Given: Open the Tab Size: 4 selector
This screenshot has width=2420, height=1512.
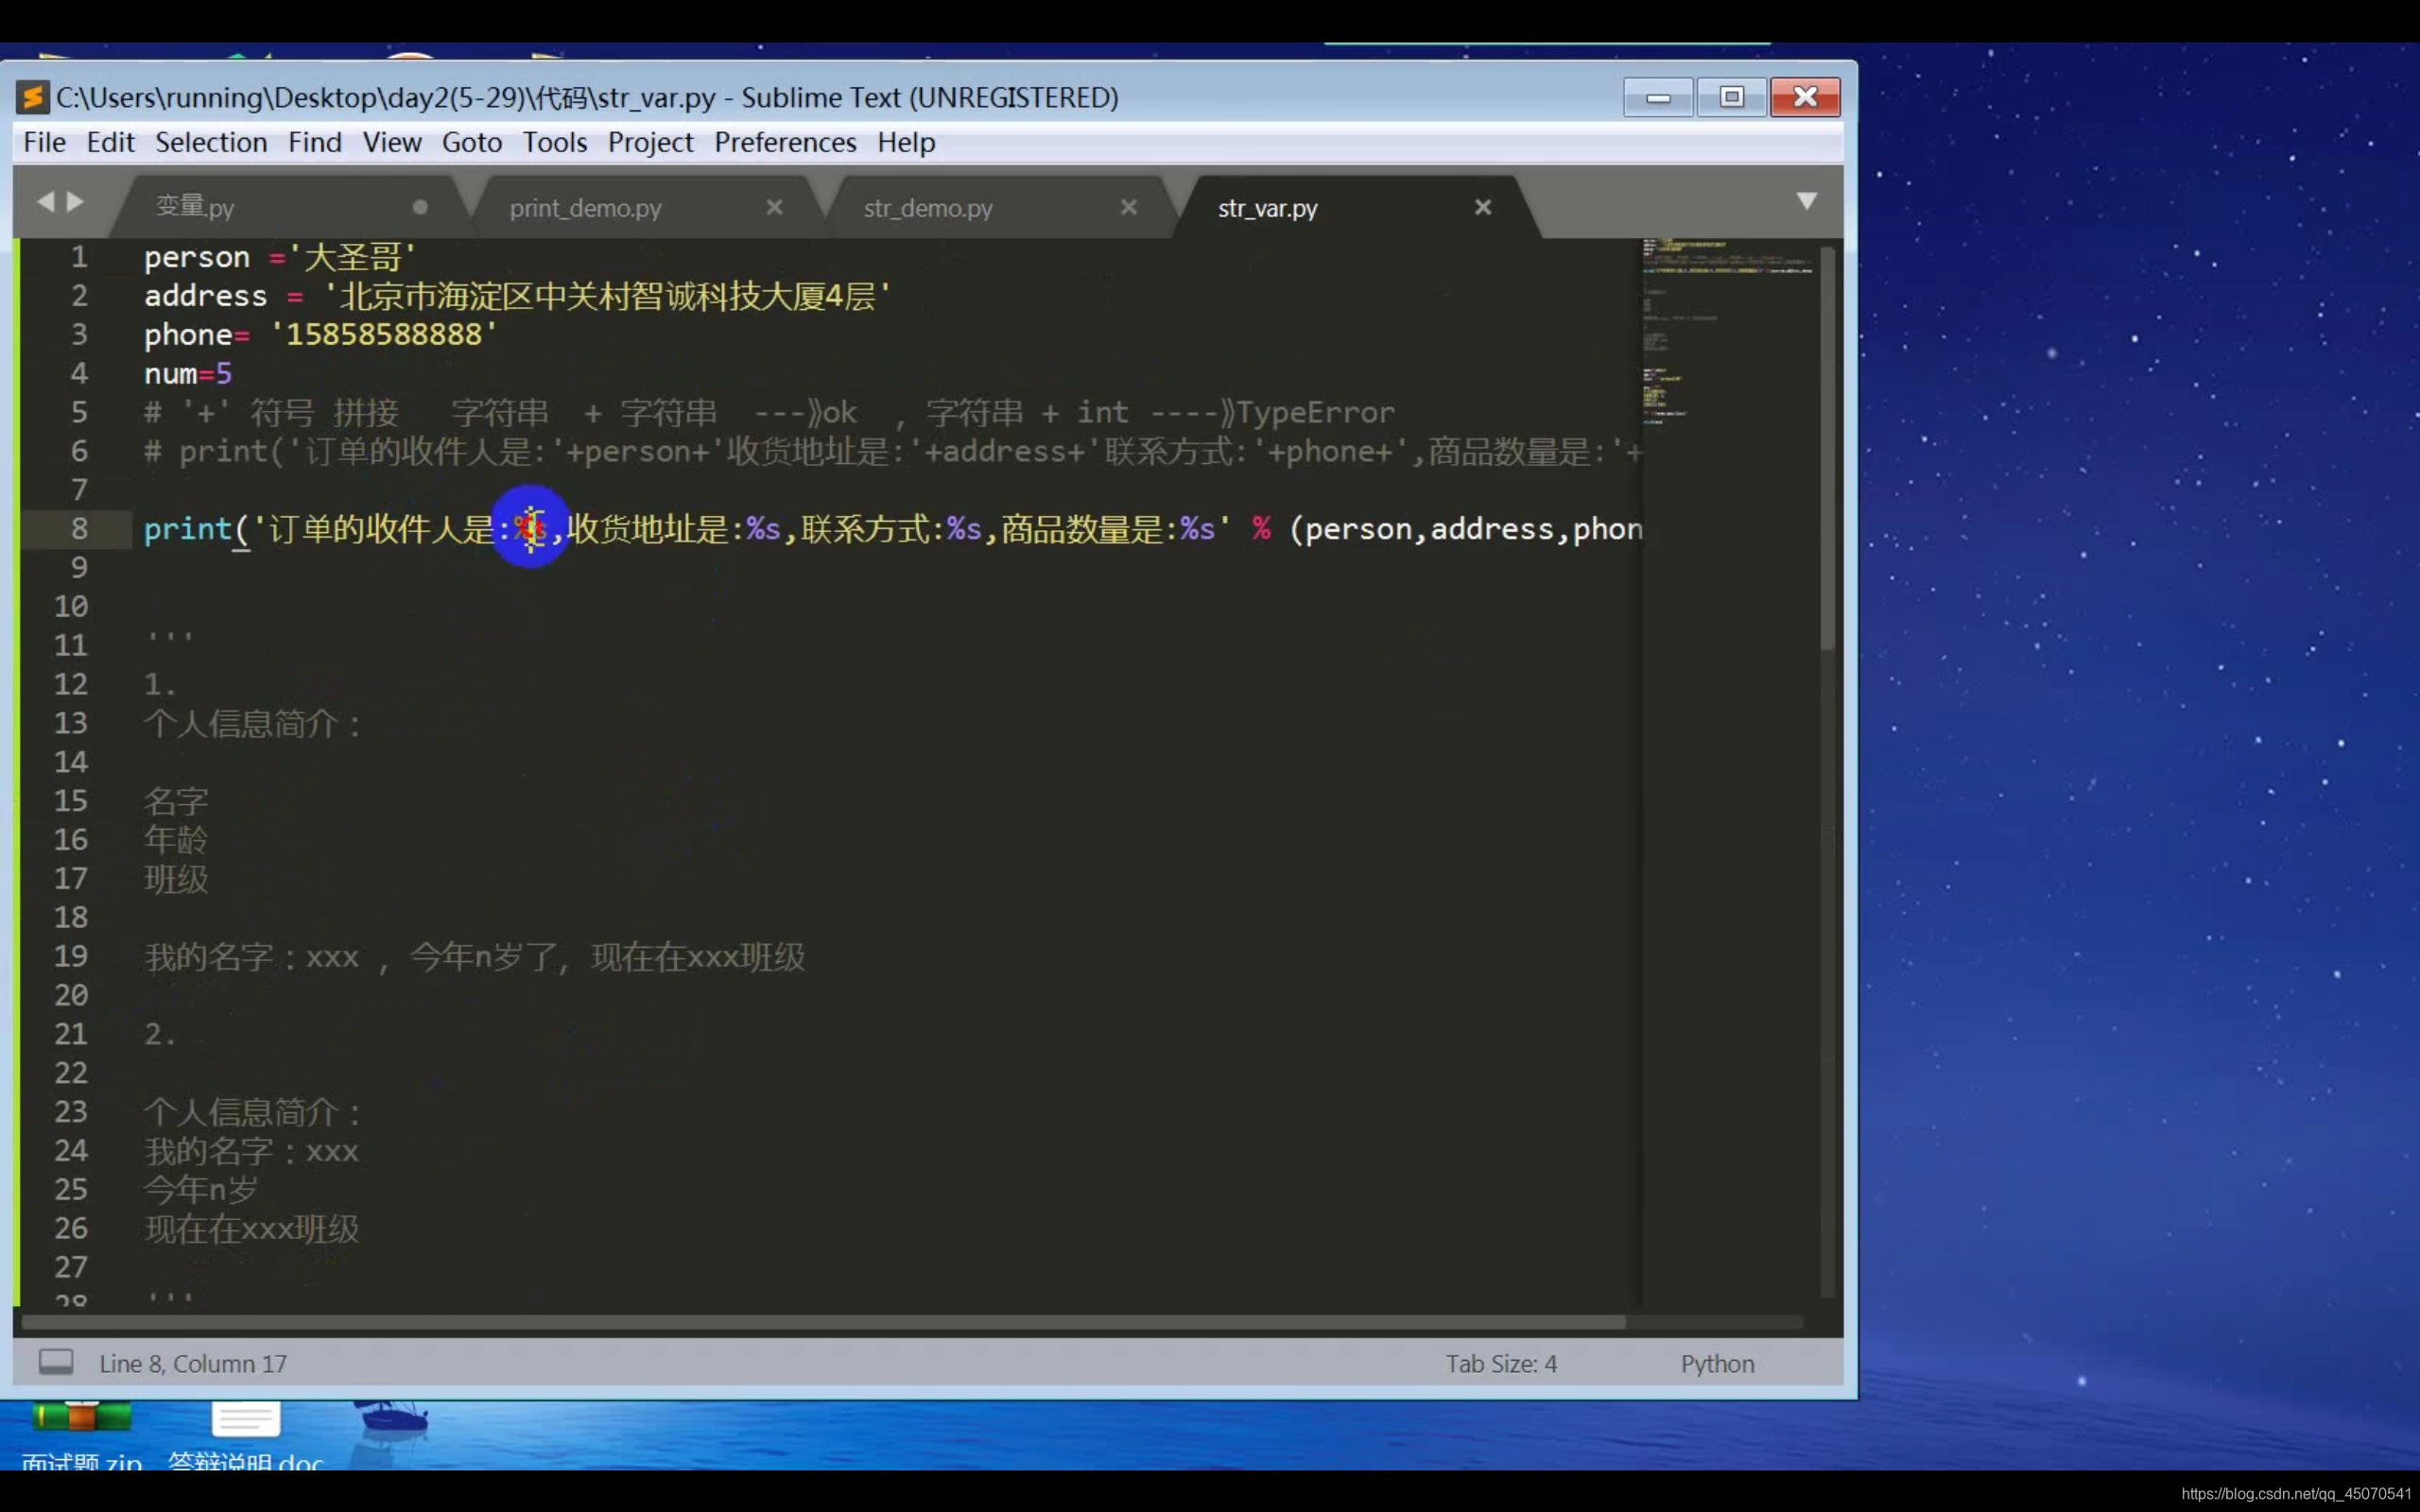Looking at the screenshot, I should click(1501, 1364).
